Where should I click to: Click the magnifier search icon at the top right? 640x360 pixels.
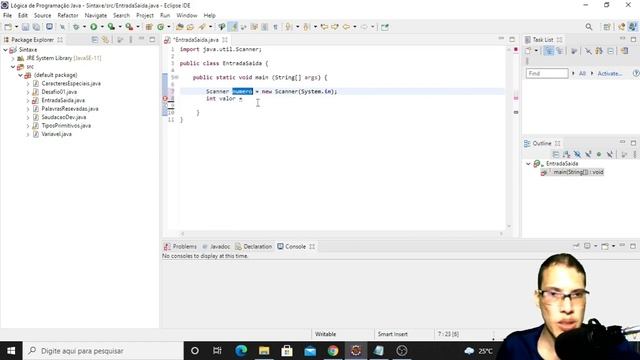[x=589, y=27]
